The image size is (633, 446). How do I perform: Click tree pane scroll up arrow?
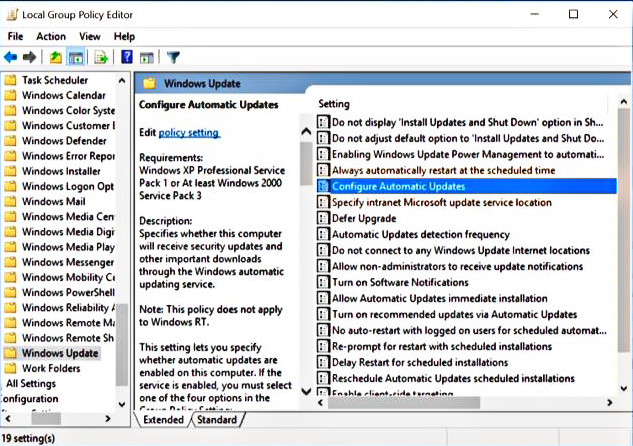[x=122, y=81]
